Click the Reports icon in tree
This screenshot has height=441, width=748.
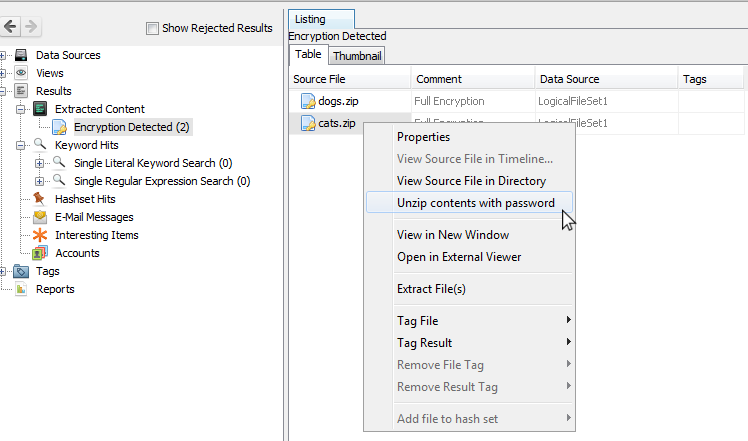(x=21, y=289)
